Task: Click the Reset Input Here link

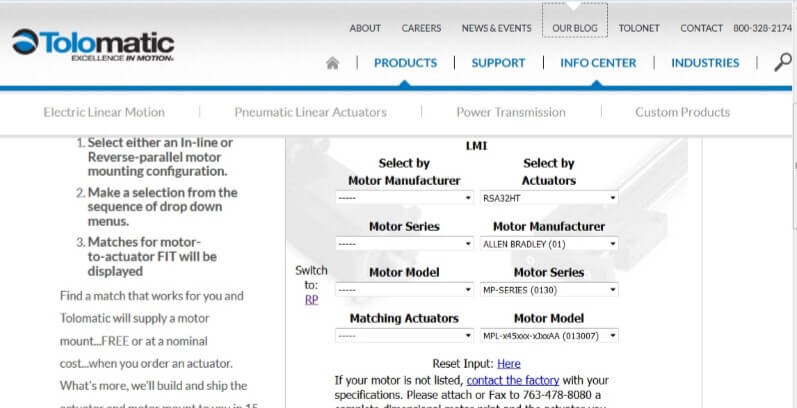Action: (509, 364)
